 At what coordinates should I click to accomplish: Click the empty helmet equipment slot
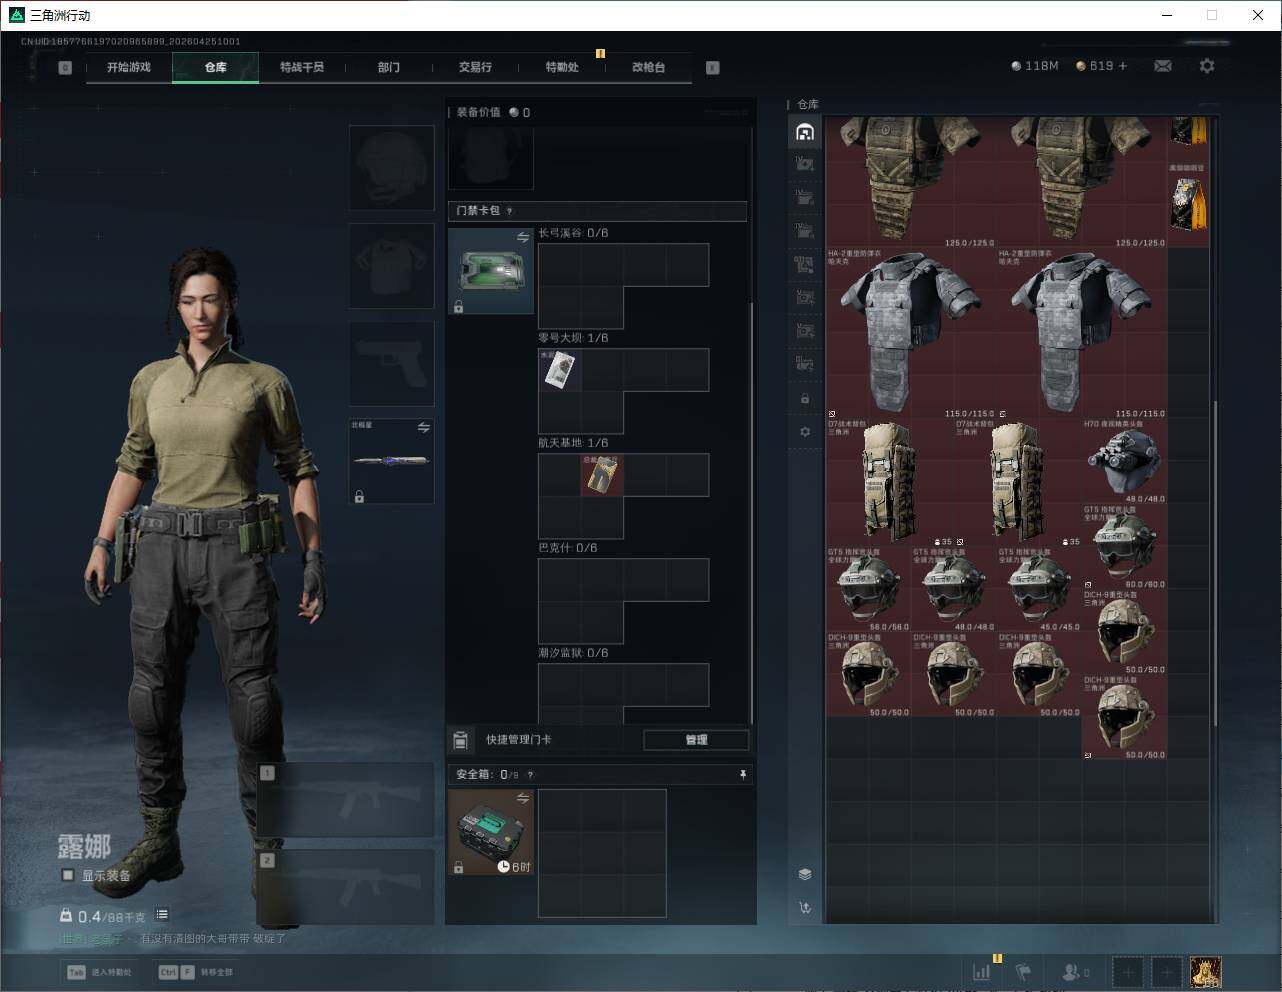click(391, 167)
